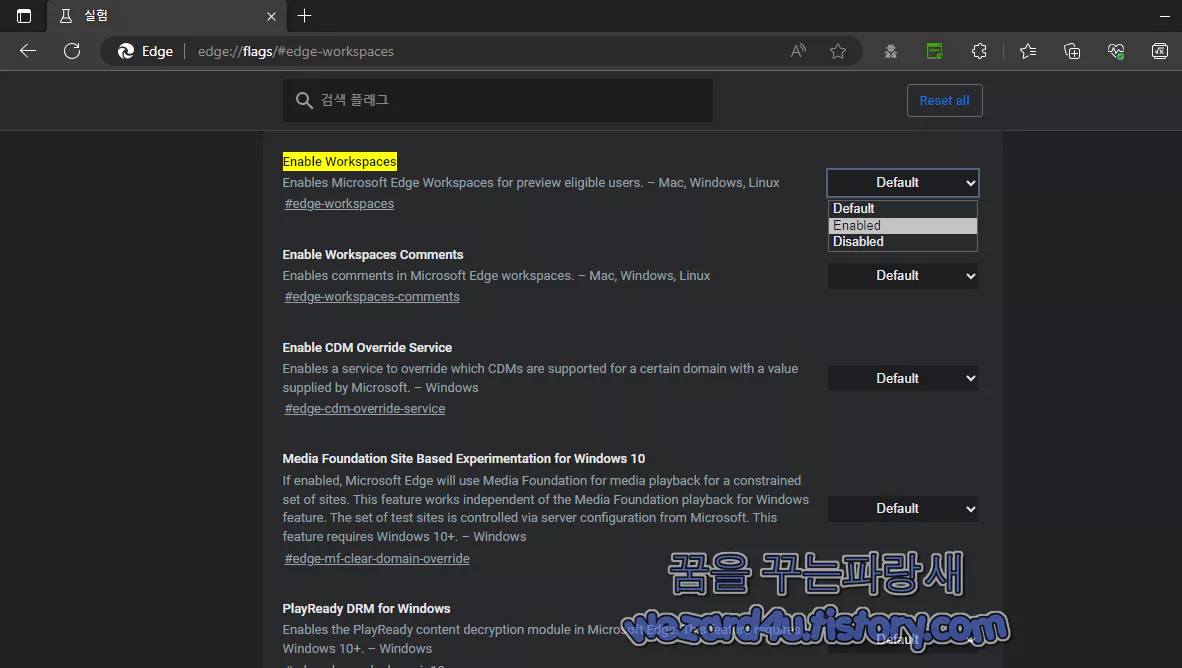Viewport: 1182px width, 668px height.
Task: Click the Extensions puzzle icon
Action: pos(979,50)
